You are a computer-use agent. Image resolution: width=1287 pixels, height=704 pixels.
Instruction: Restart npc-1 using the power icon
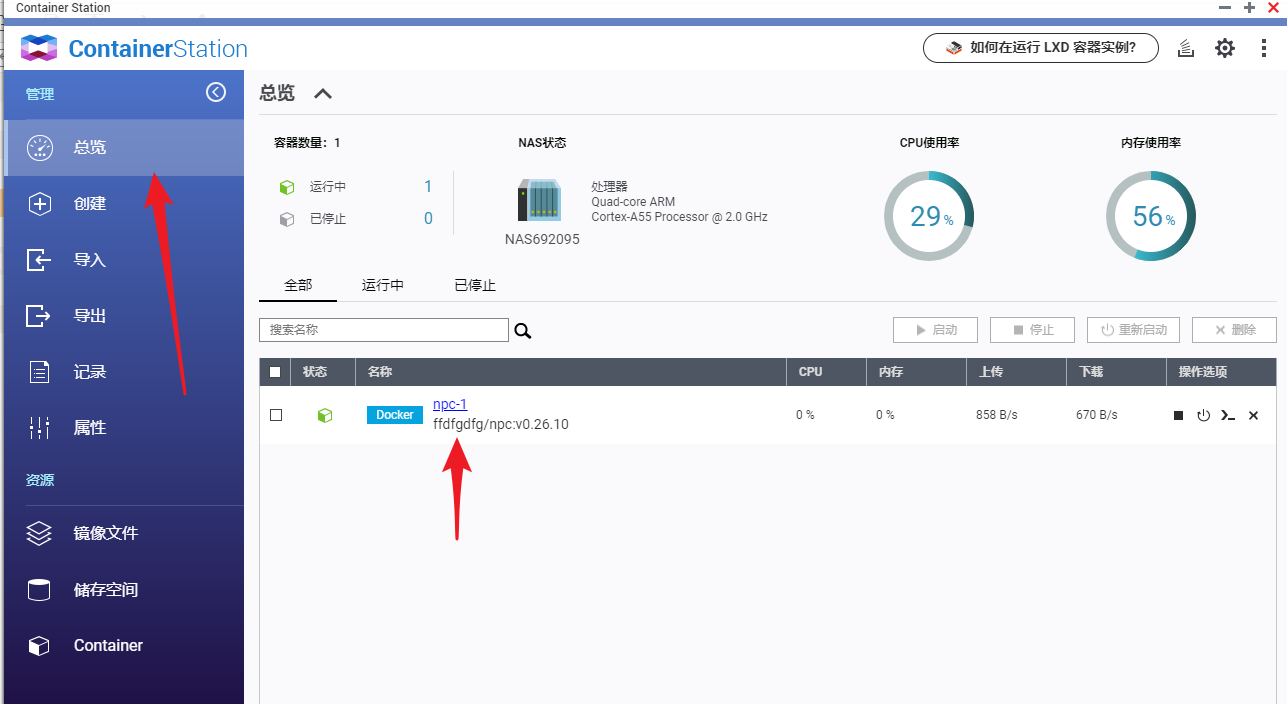click(x=1203, y=415)
